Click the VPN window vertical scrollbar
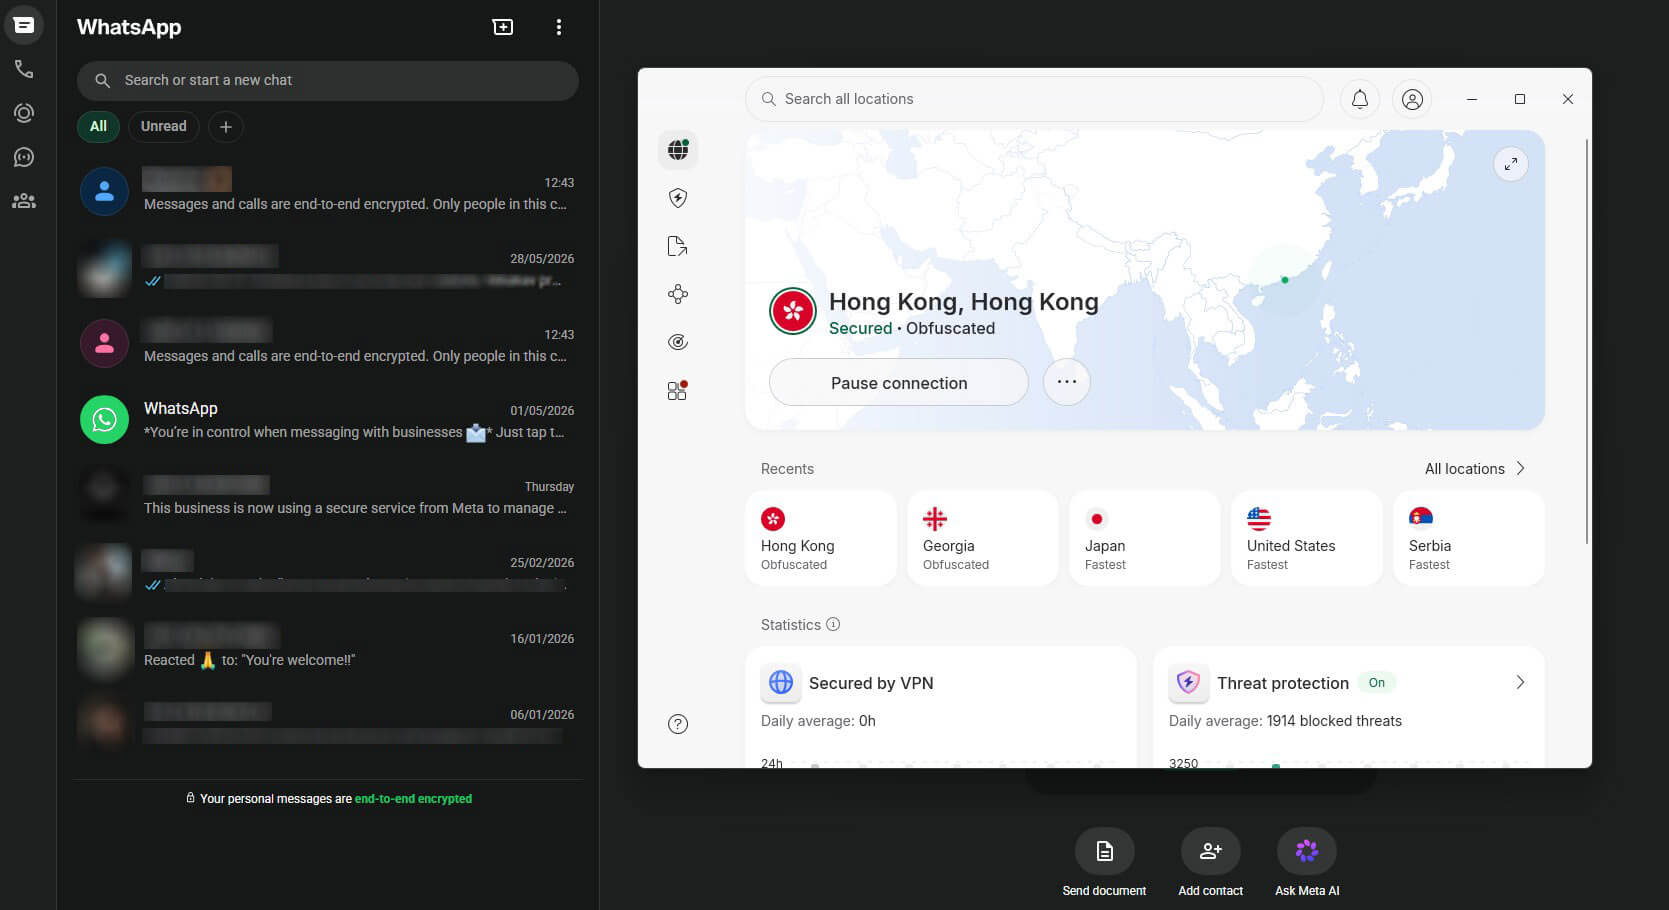Viewport: 1669px width, 910px height. coord(1587,340)
